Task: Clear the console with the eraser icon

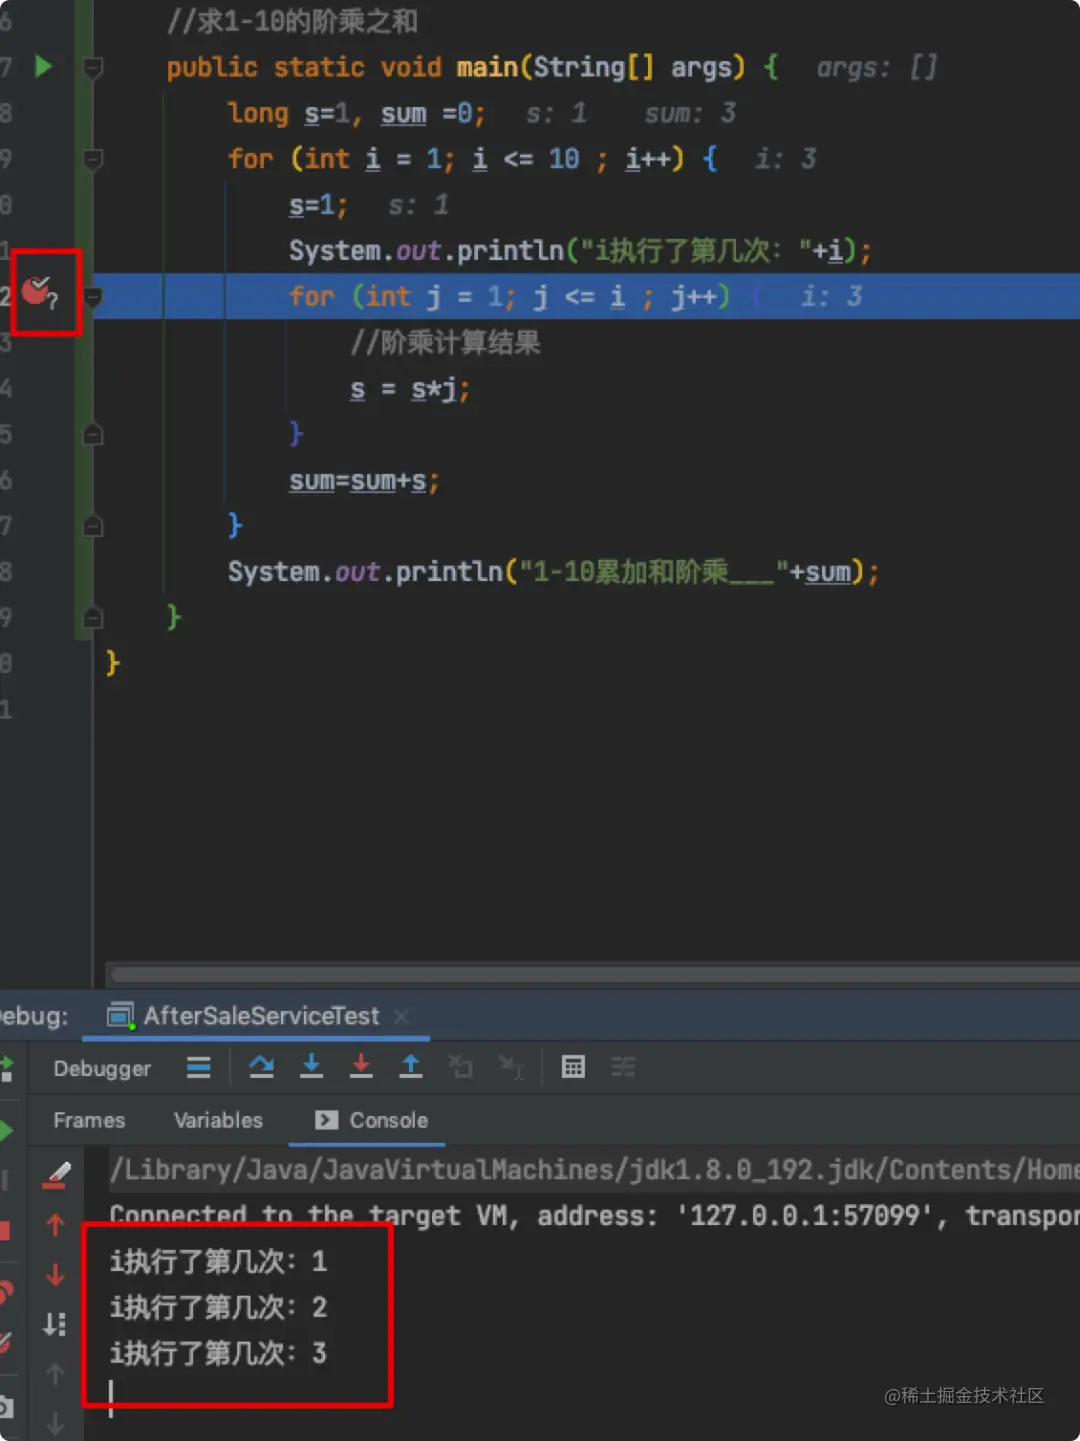Action: [x=56, y=1175]
